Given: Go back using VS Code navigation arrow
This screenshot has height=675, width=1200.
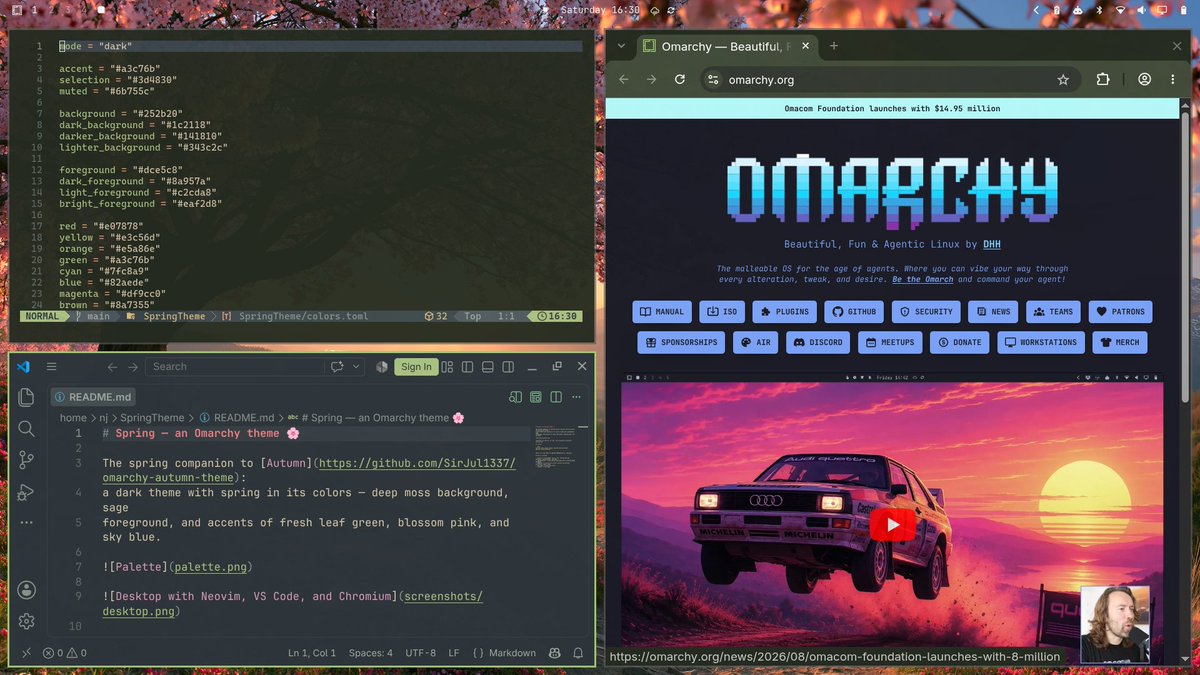Looking at the screenshot, I should [113, 366].
